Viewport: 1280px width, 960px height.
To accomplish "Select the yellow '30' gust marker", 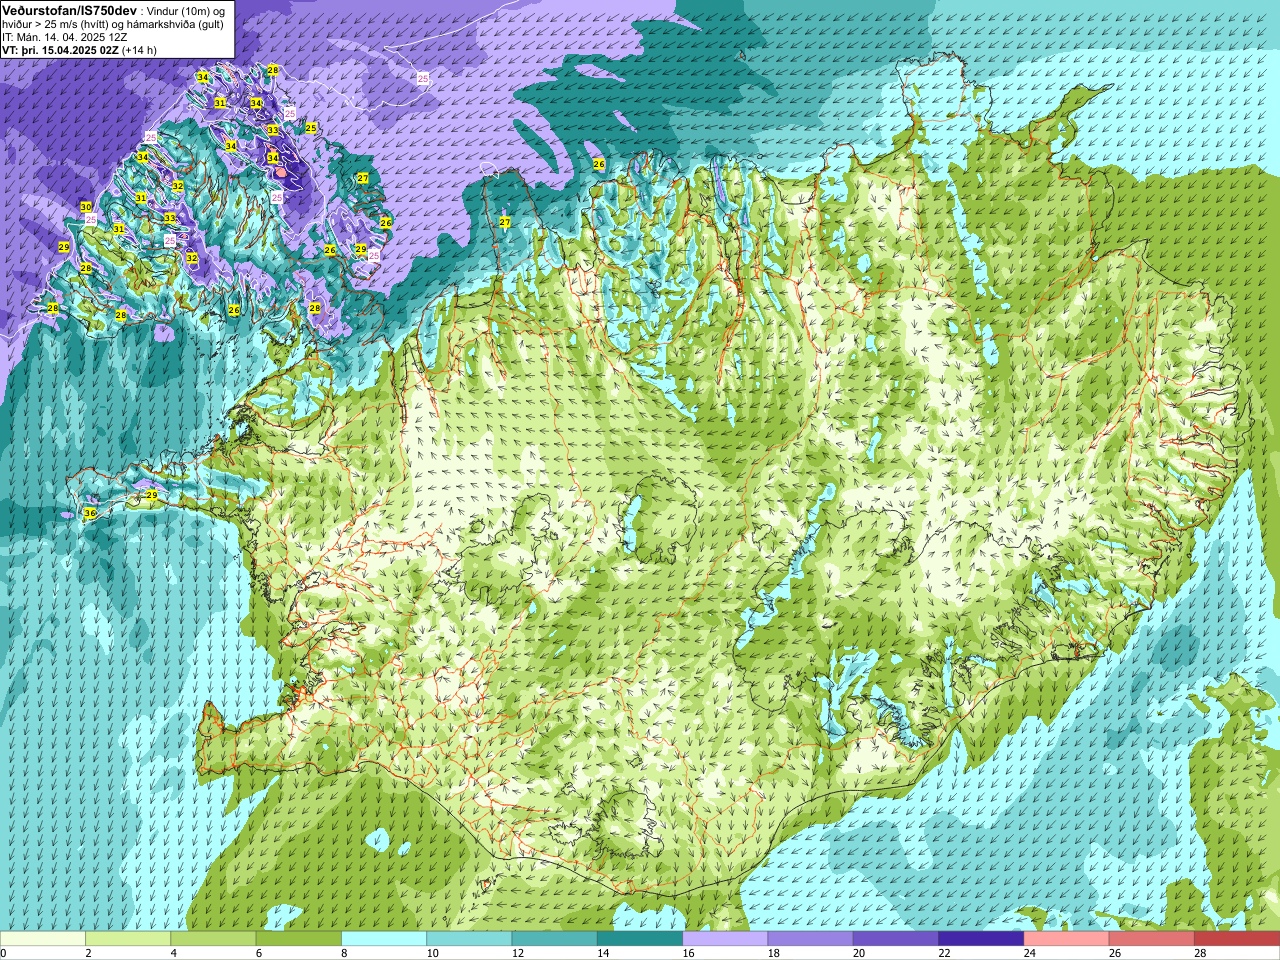I will (x=86, y=207).
